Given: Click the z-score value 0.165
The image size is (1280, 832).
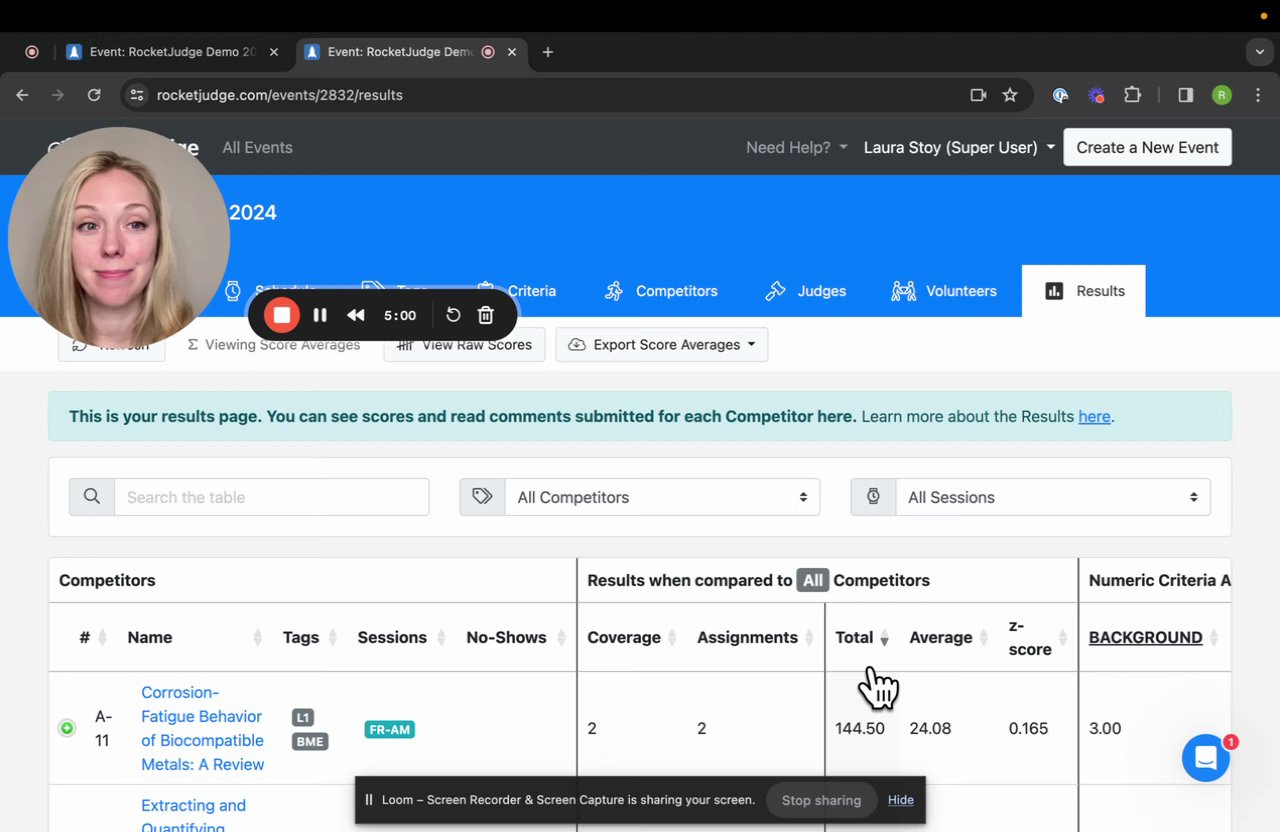Looking at the screenshot, I should coord(1028,728).
